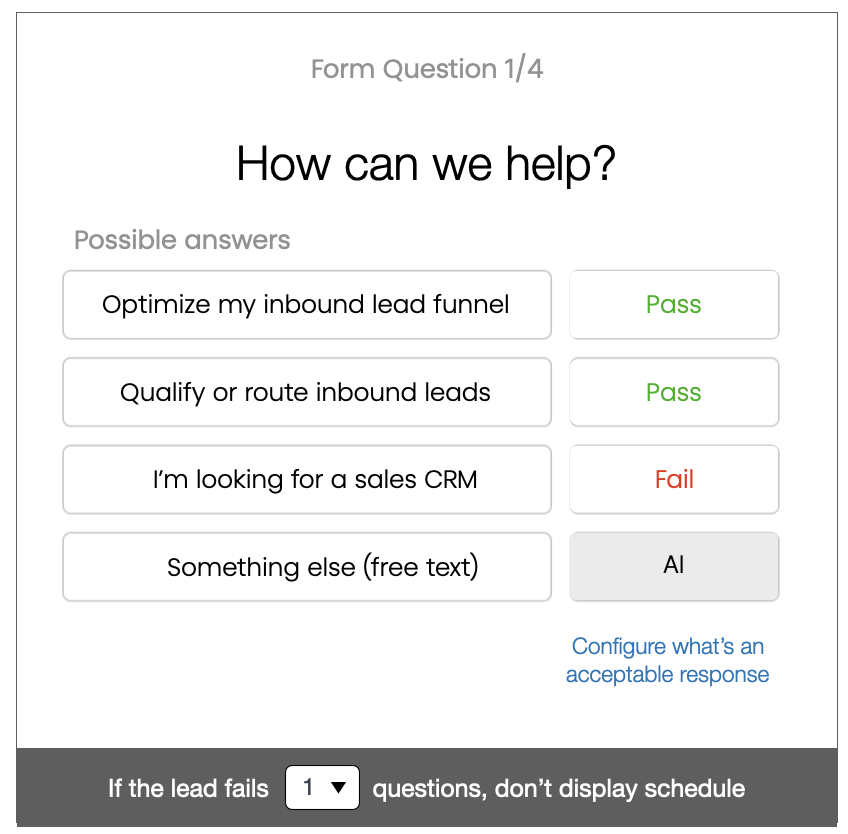Select the AI evaluation button for free text

[x=674, y=566]
